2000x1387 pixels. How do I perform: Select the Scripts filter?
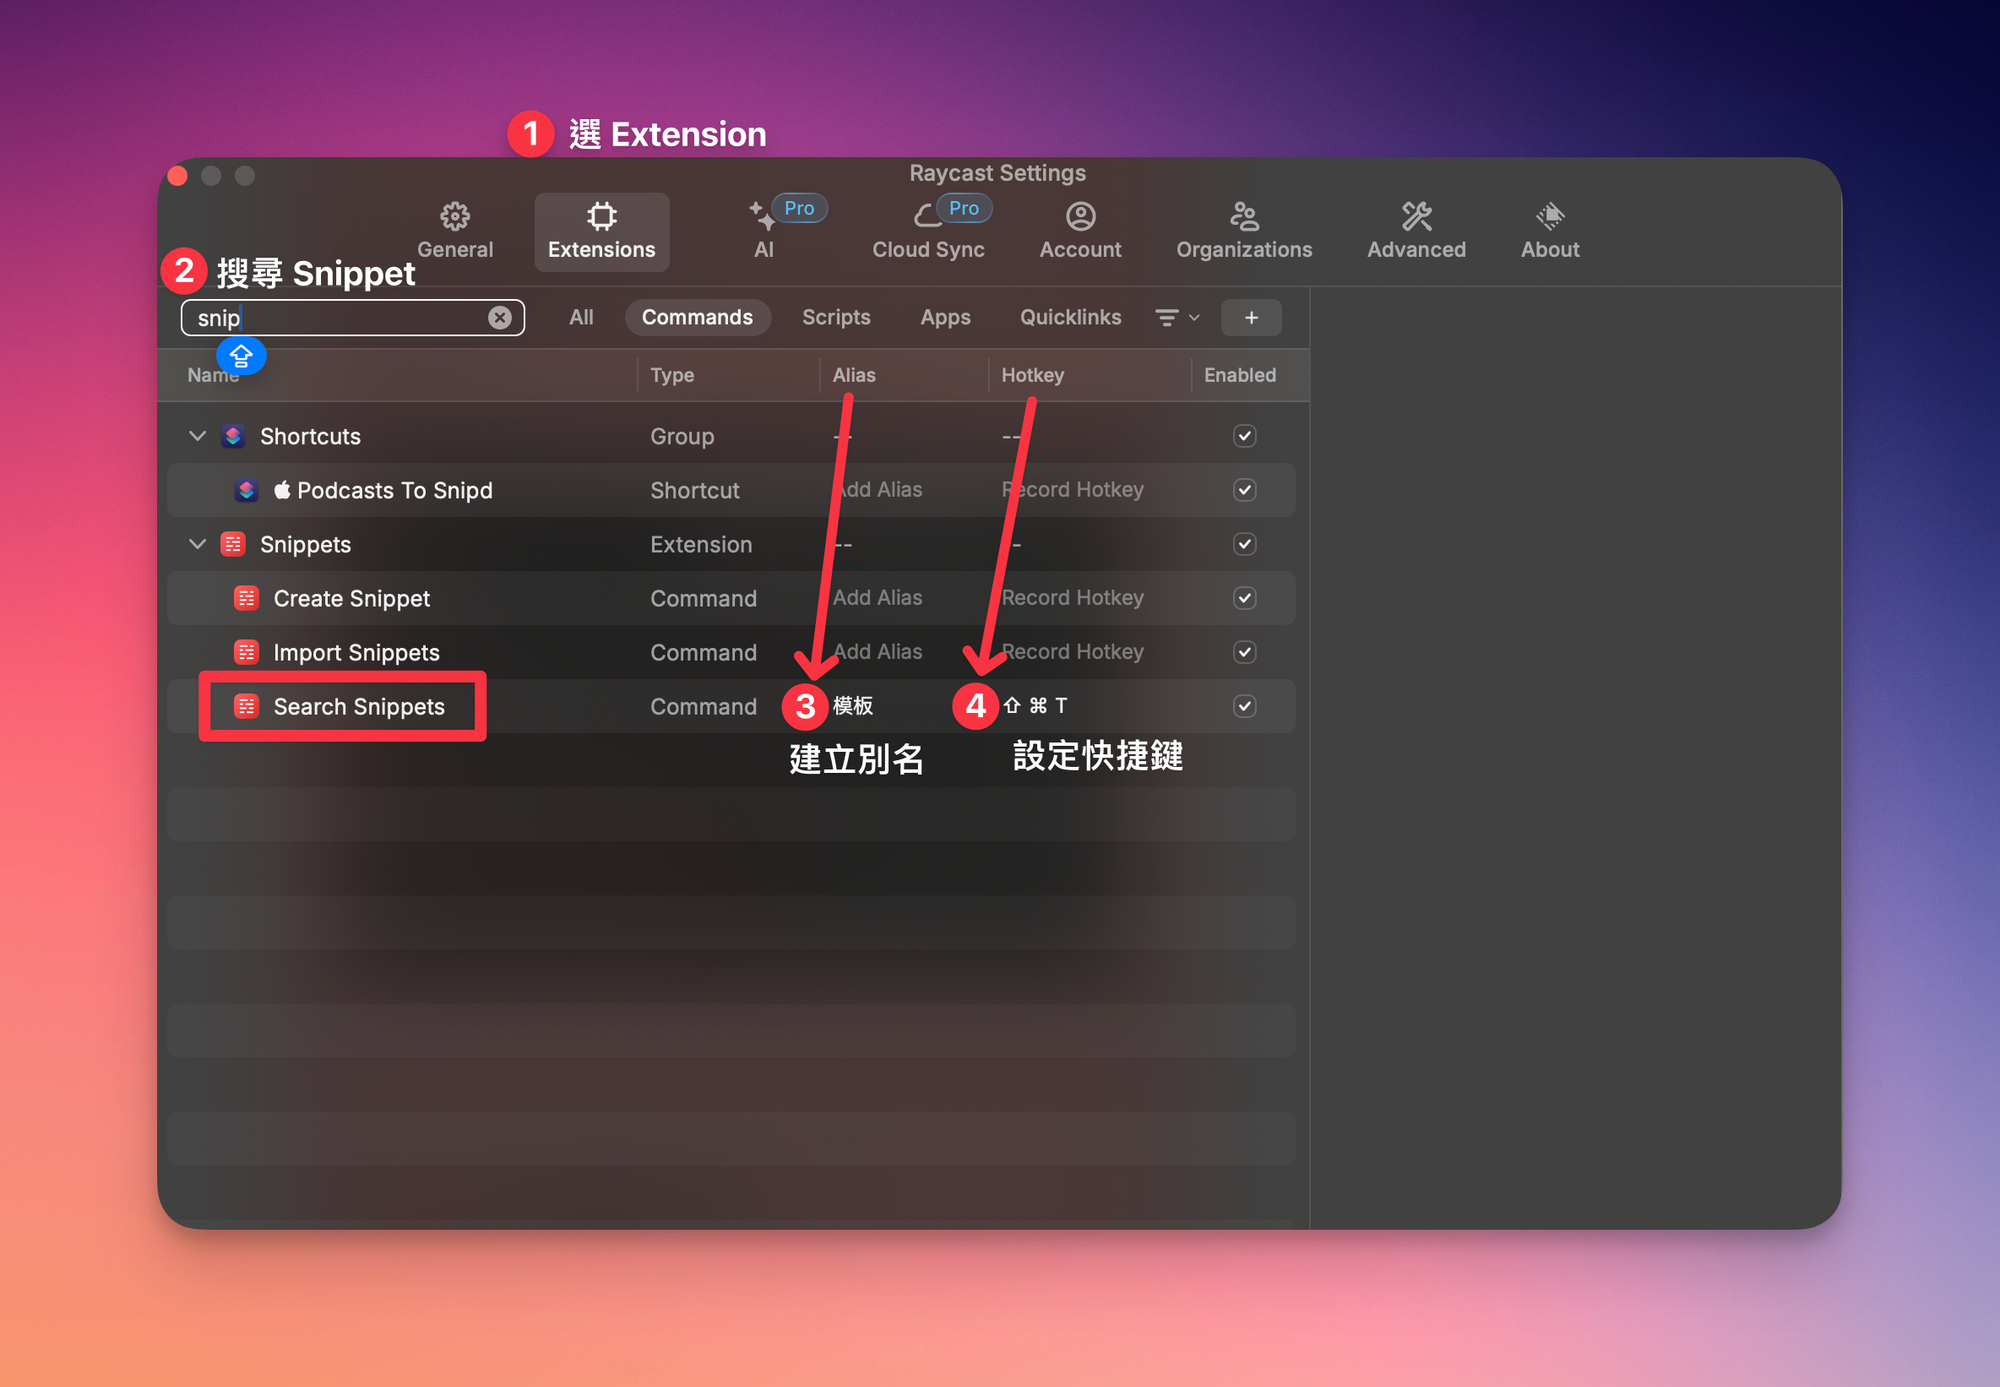click(836, 317)
